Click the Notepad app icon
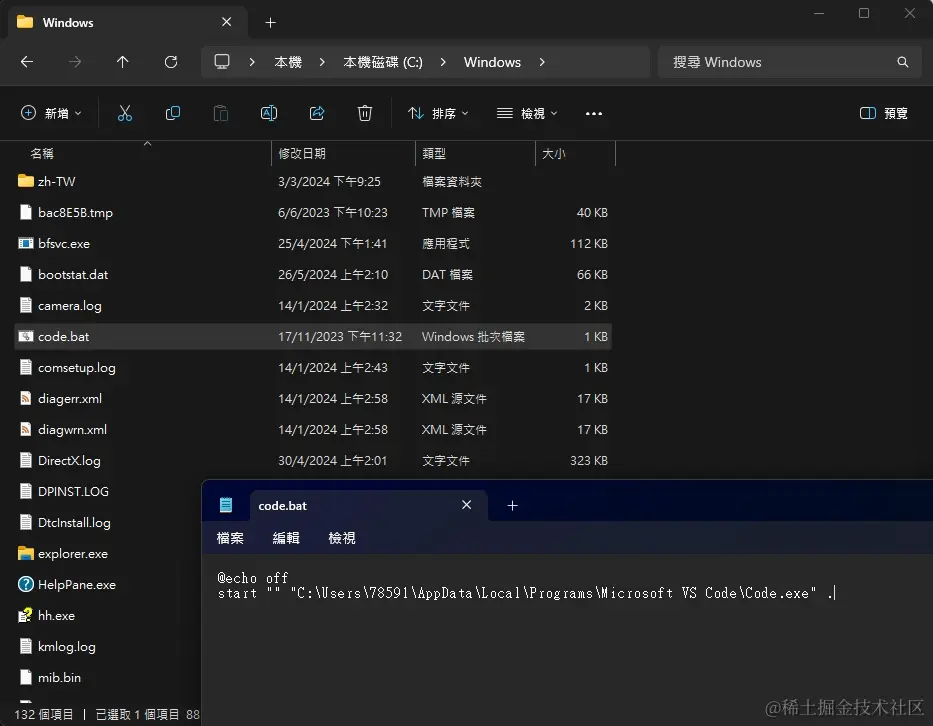The image size is (933, 726). [226, 505]
